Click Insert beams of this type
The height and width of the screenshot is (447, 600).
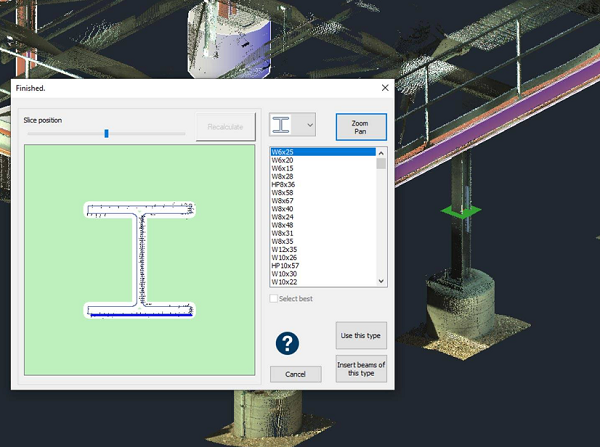tap(360, 369)
